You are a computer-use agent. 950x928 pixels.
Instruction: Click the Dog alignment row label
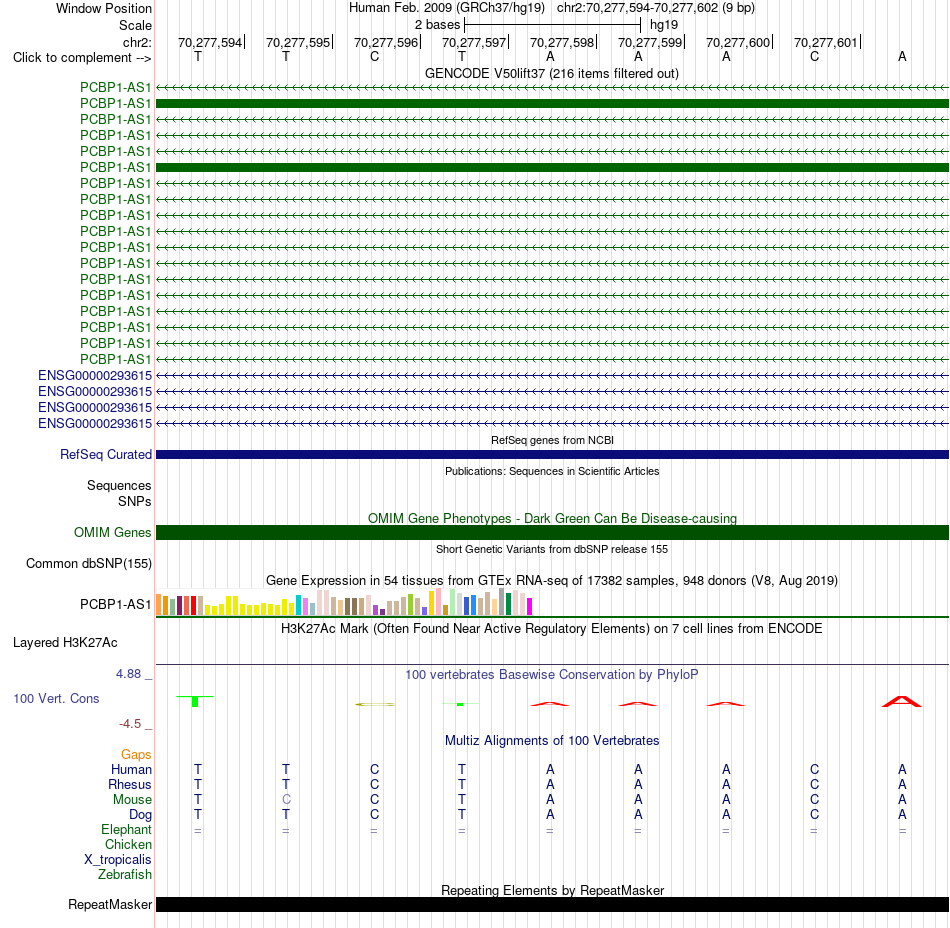(140, 815)
